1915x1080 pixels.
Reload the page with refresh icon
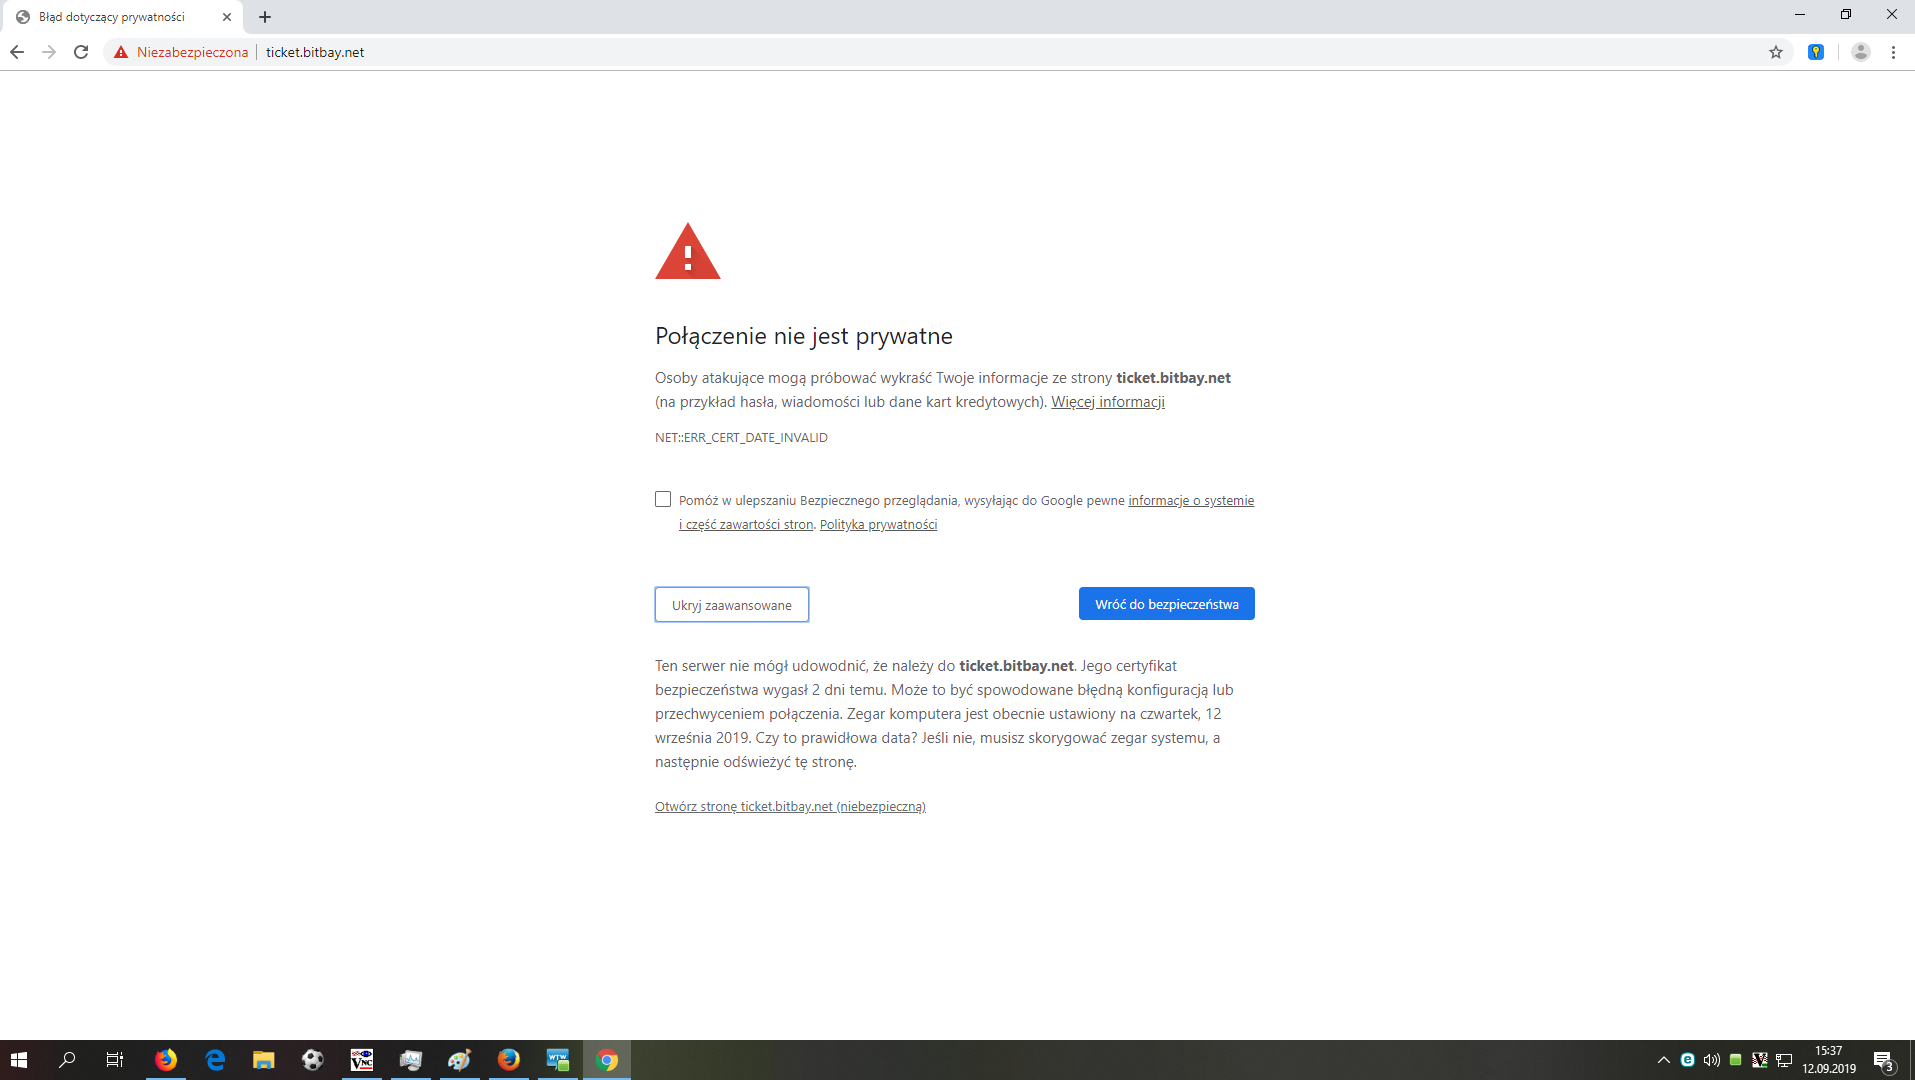(81, 52)
